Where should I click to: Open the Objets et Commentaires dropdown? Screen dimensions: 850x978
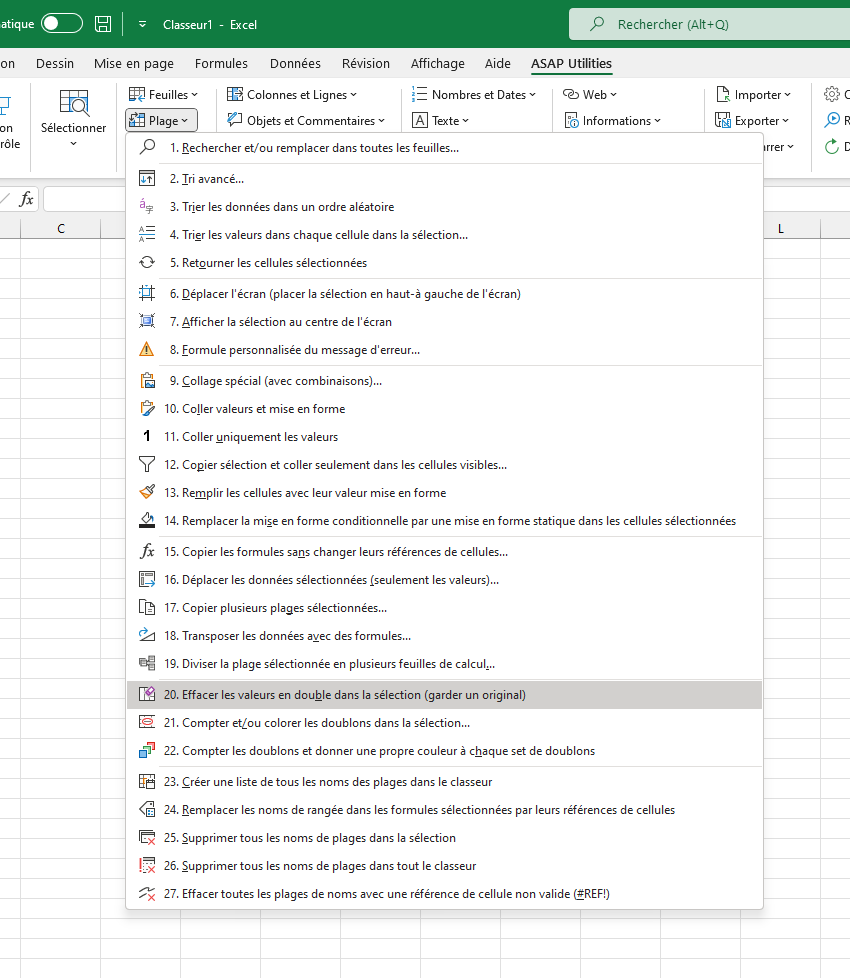[x=306, y=120]
